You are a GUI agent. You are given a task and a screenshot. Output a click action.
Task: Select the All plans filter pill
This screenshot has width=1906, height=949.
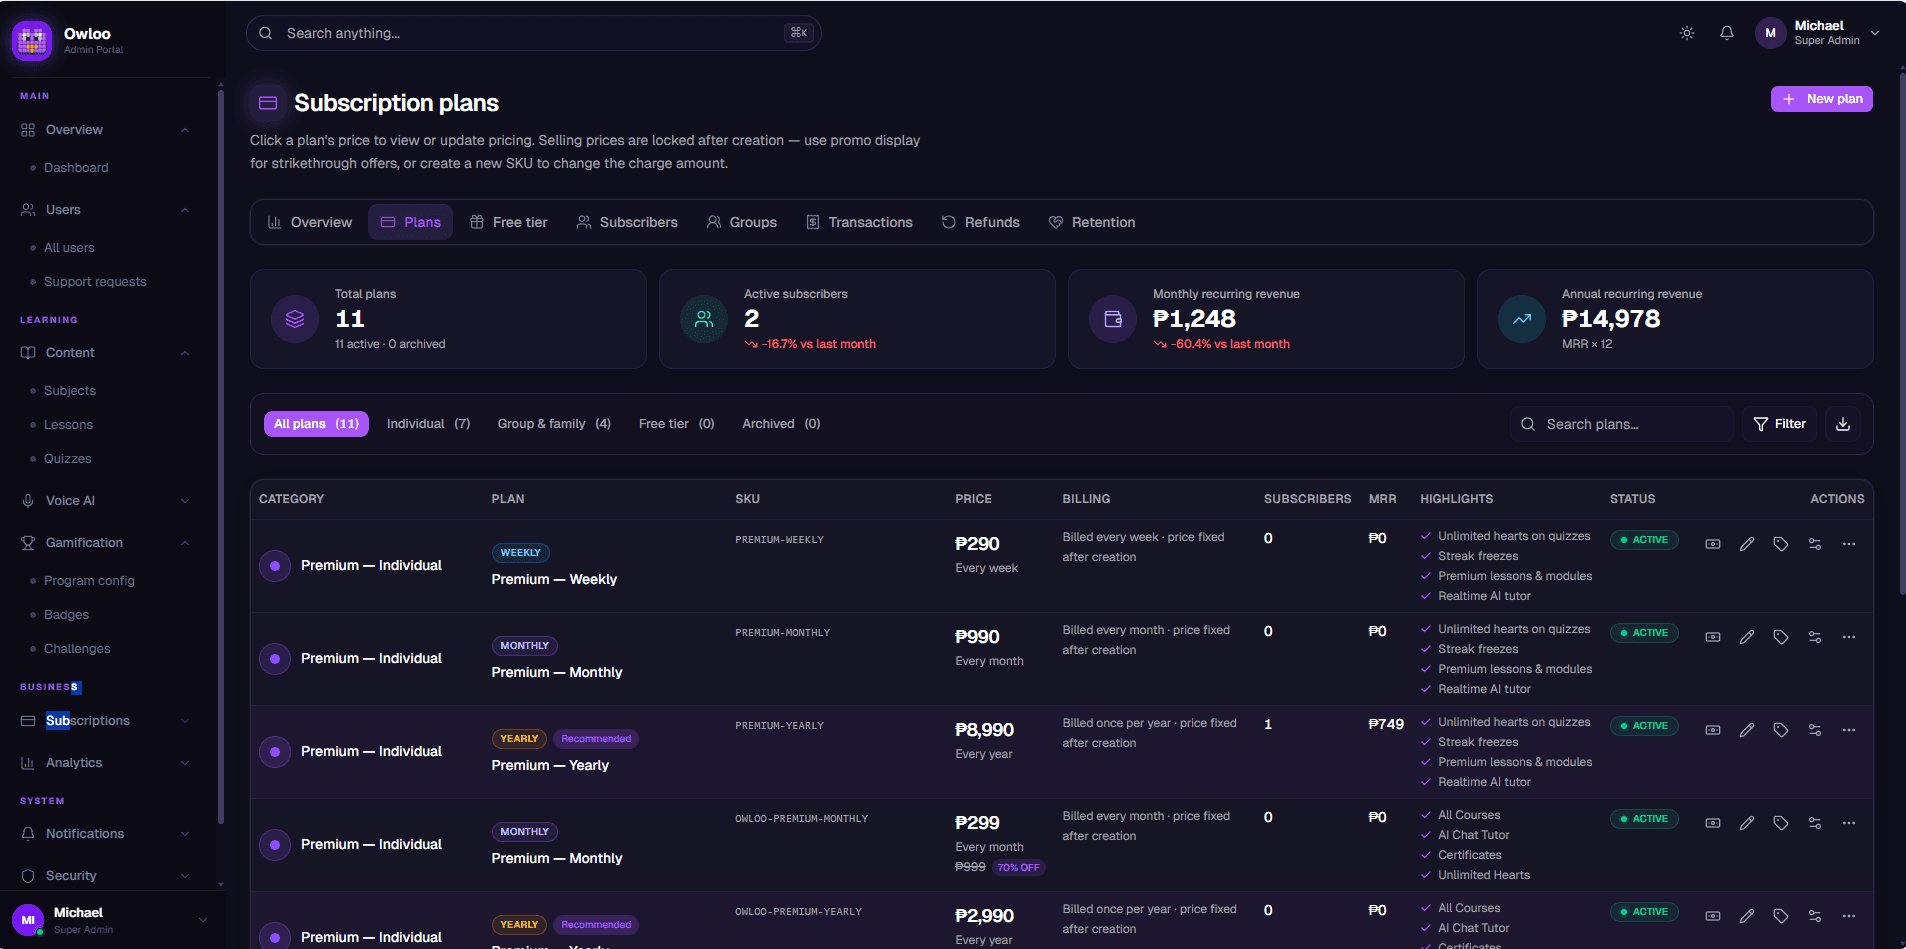tap(316, 424)
